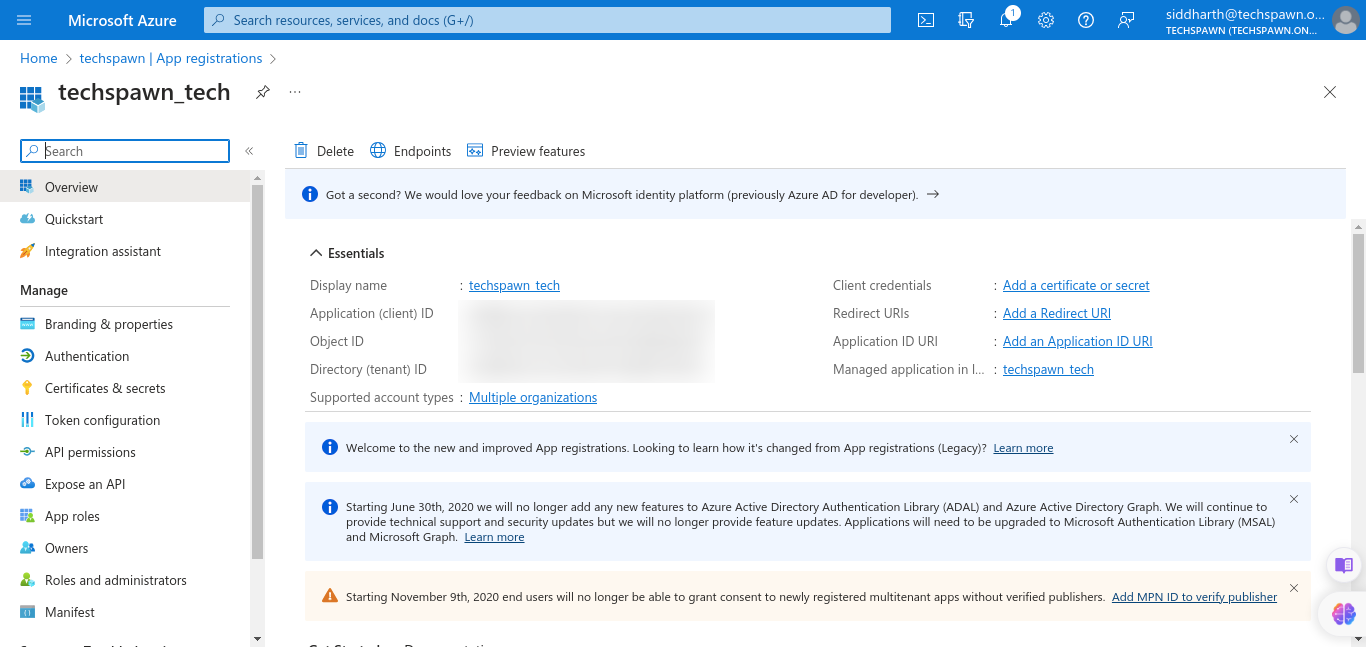Click Add a certificate or secret link
The image size is (1366, 647).
pyautogui.click(x=1076, y=286)
